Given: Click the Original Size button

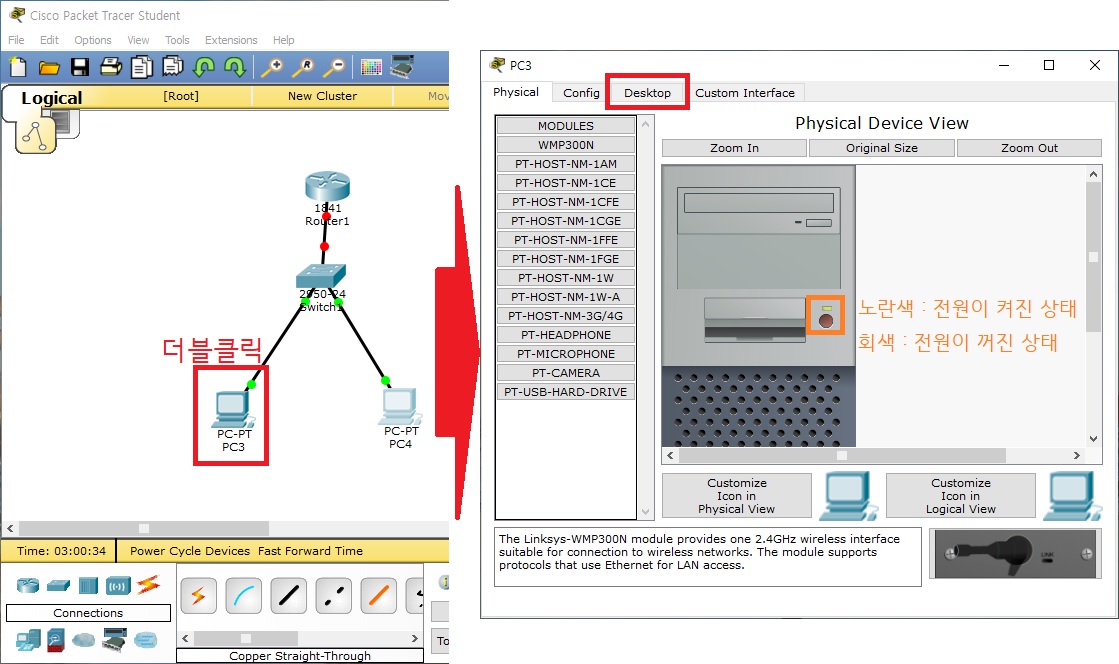Looking at the screenshot, I should coord(882,148).
